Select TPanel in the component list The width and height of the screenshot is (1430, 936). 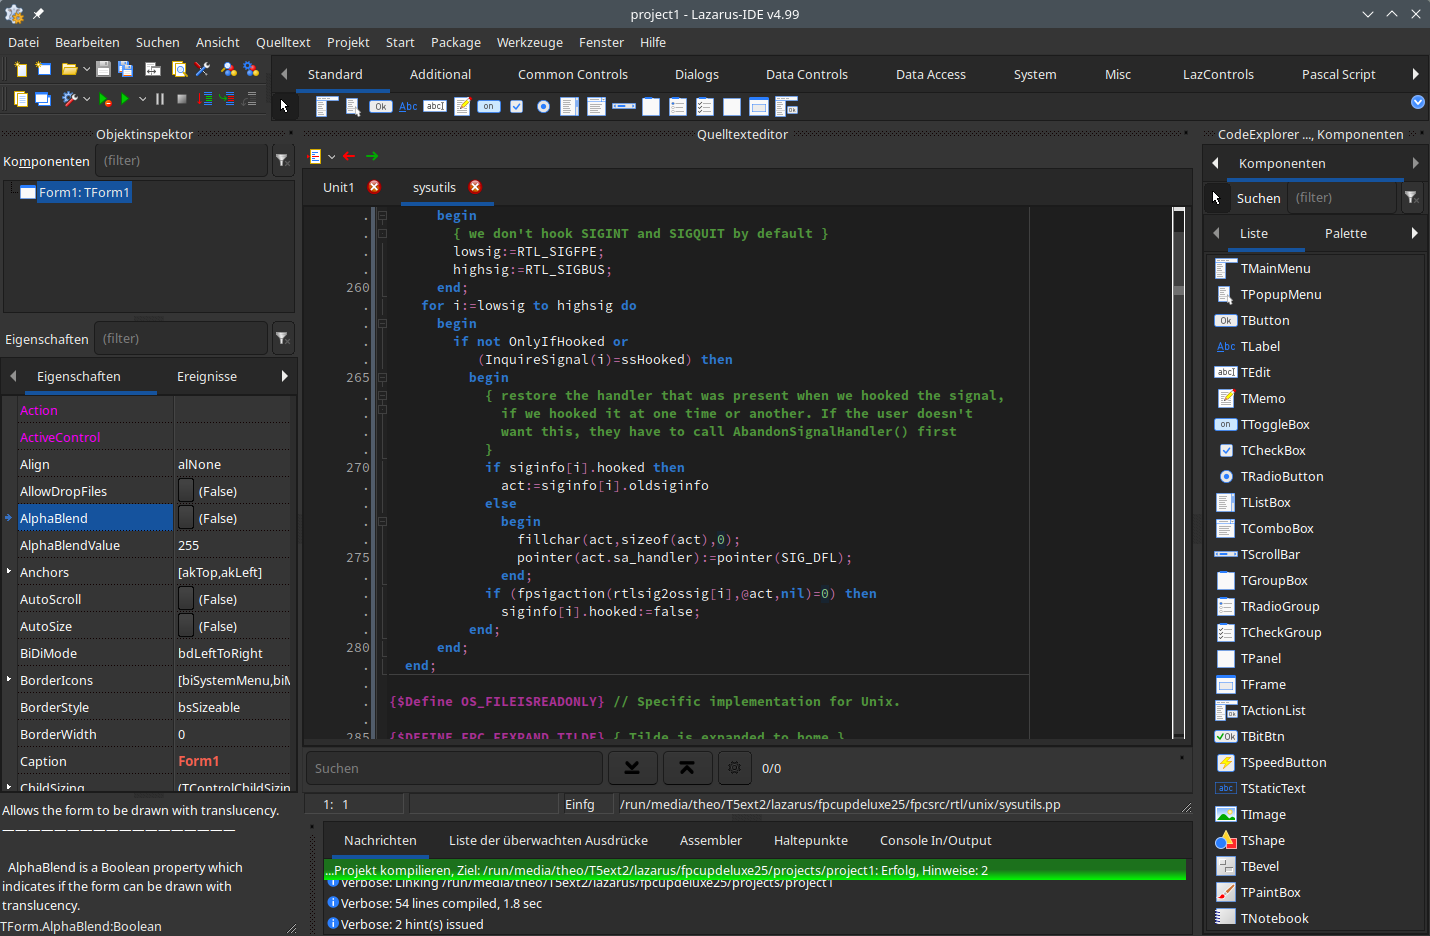point(1260,658)
